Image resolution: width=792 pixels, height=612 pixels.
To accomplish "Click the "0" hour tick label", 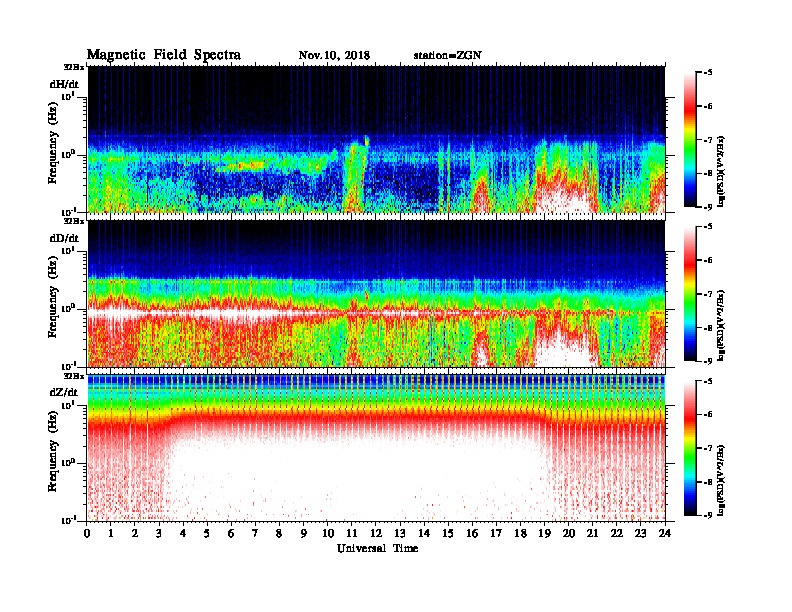I will [x=87, y=534].
